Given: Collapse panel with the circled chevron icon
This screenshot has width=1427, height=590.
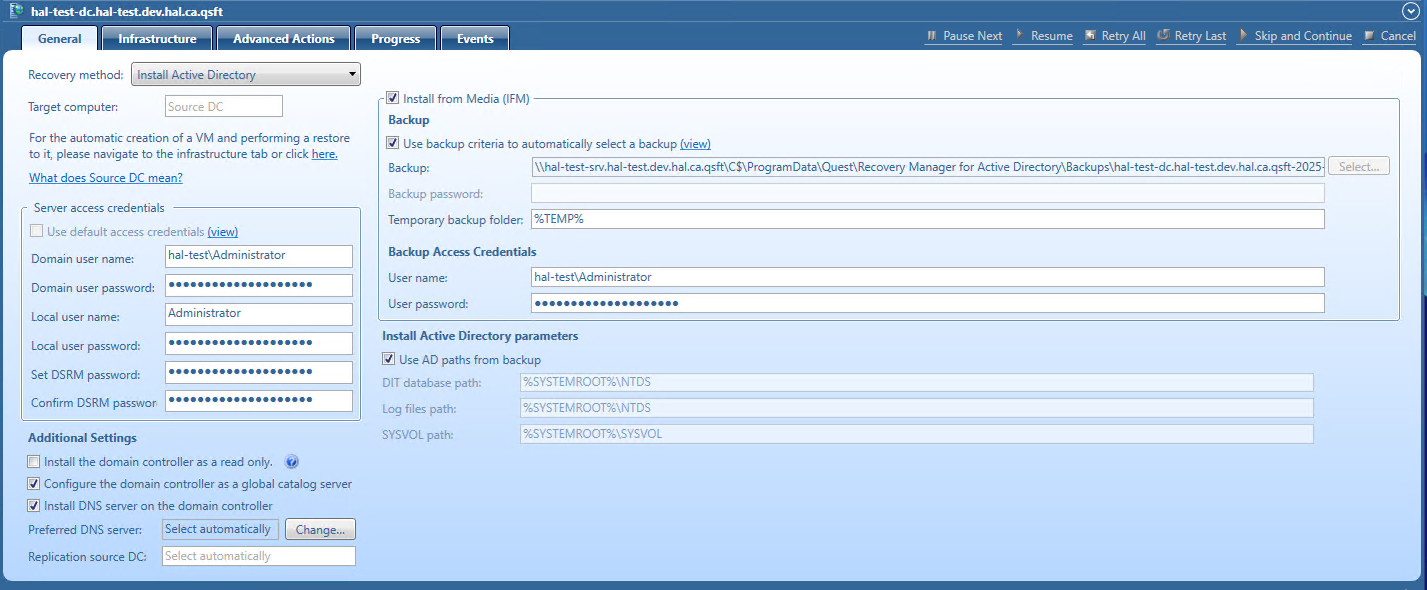Looking at the screenshot, I should point(1410,10).
